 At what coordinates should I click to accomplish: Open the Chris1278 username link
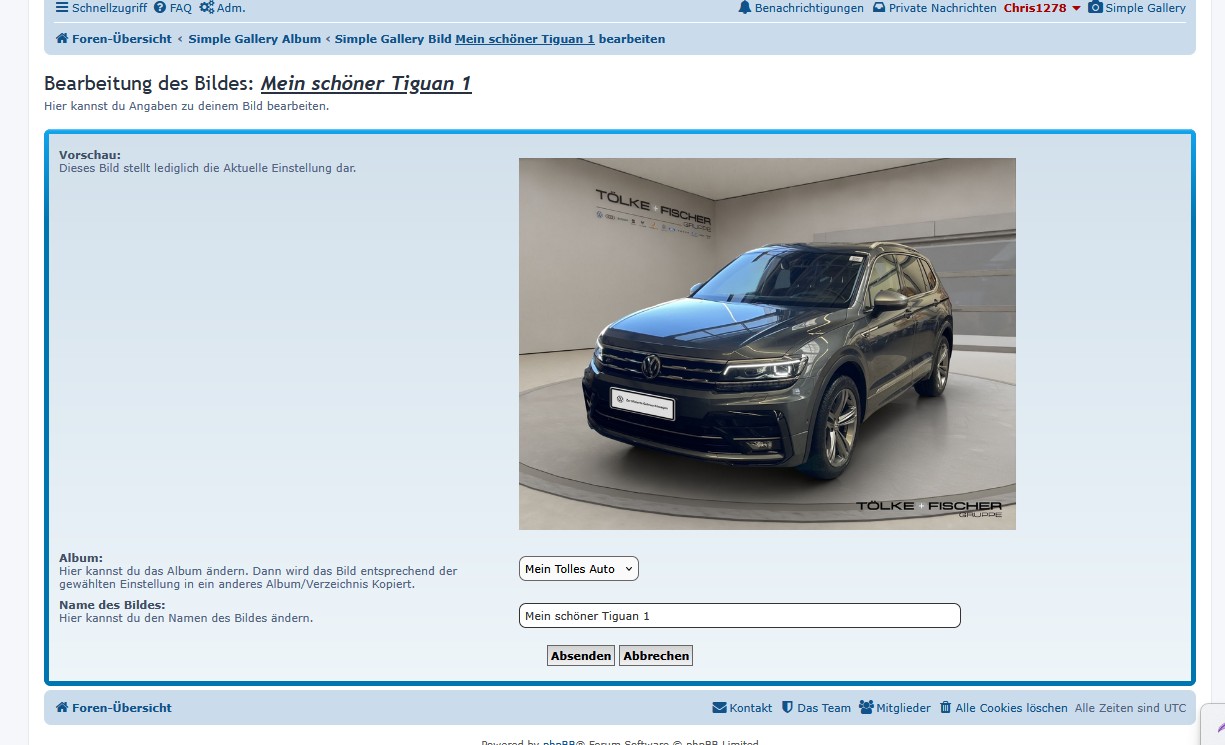pyautogui.click(x=1035, y=8)
